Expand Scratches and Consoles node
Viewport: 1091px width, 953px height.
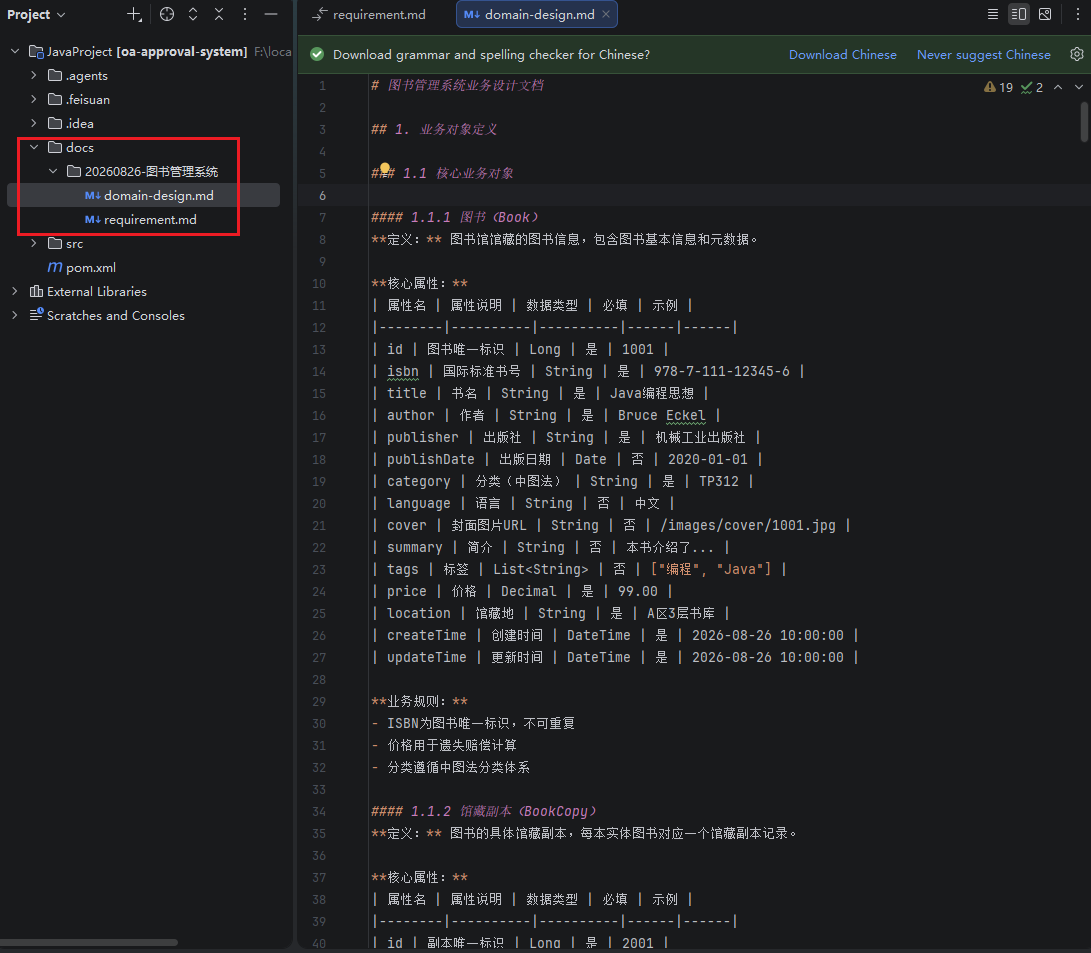click(15, 315)
